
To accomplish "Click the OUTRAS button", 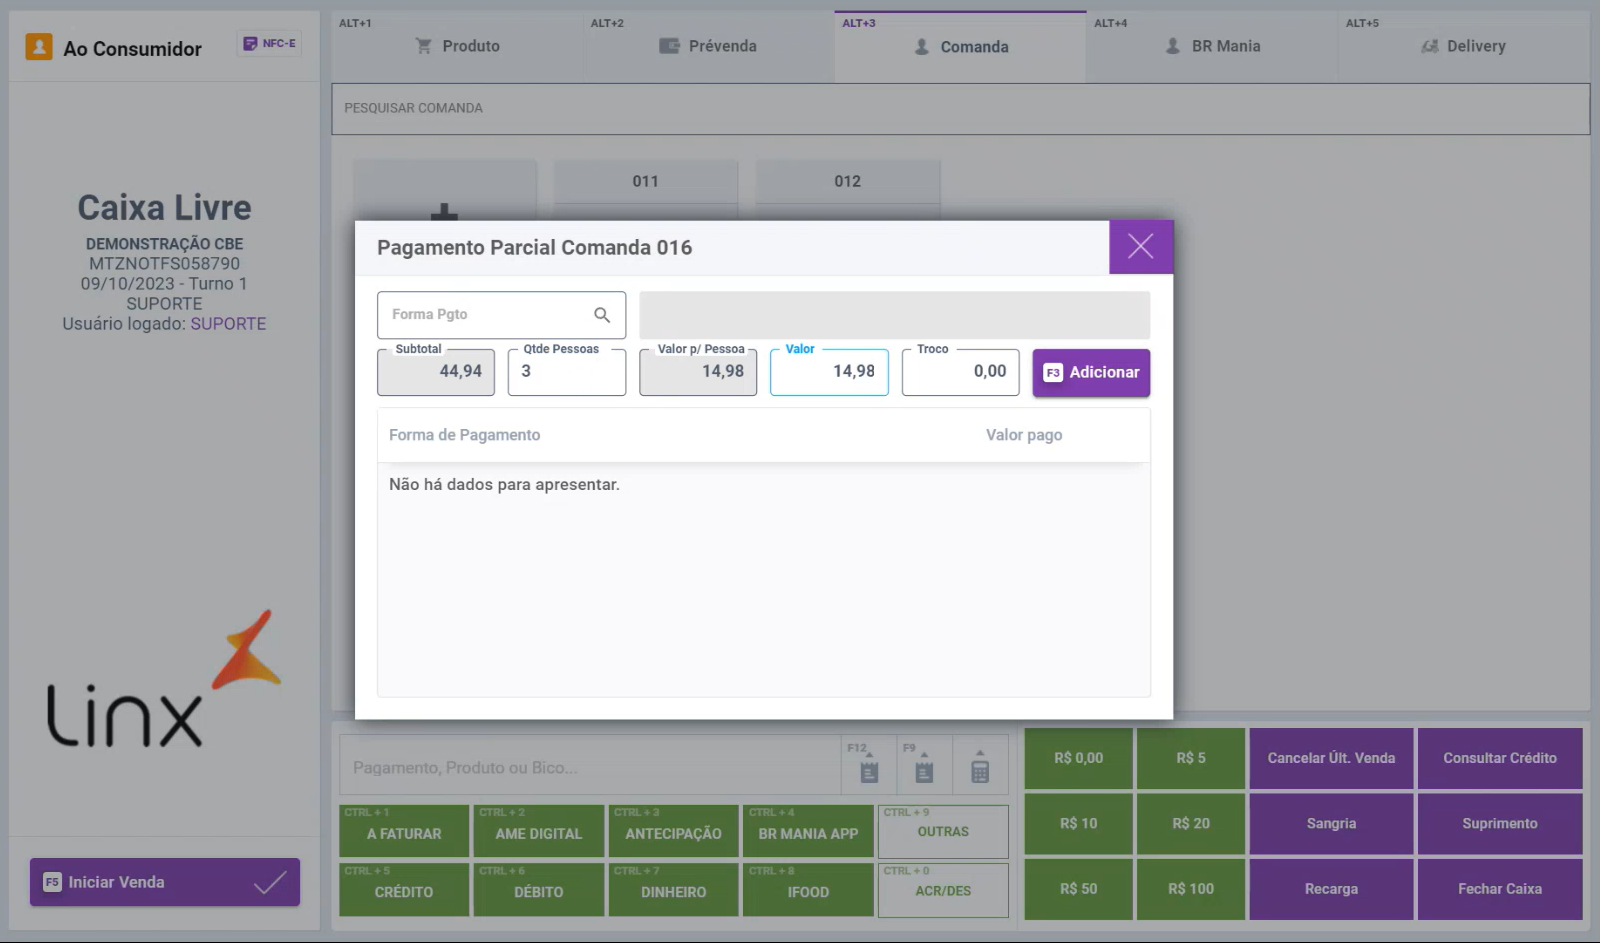I will tap(943, 832).
